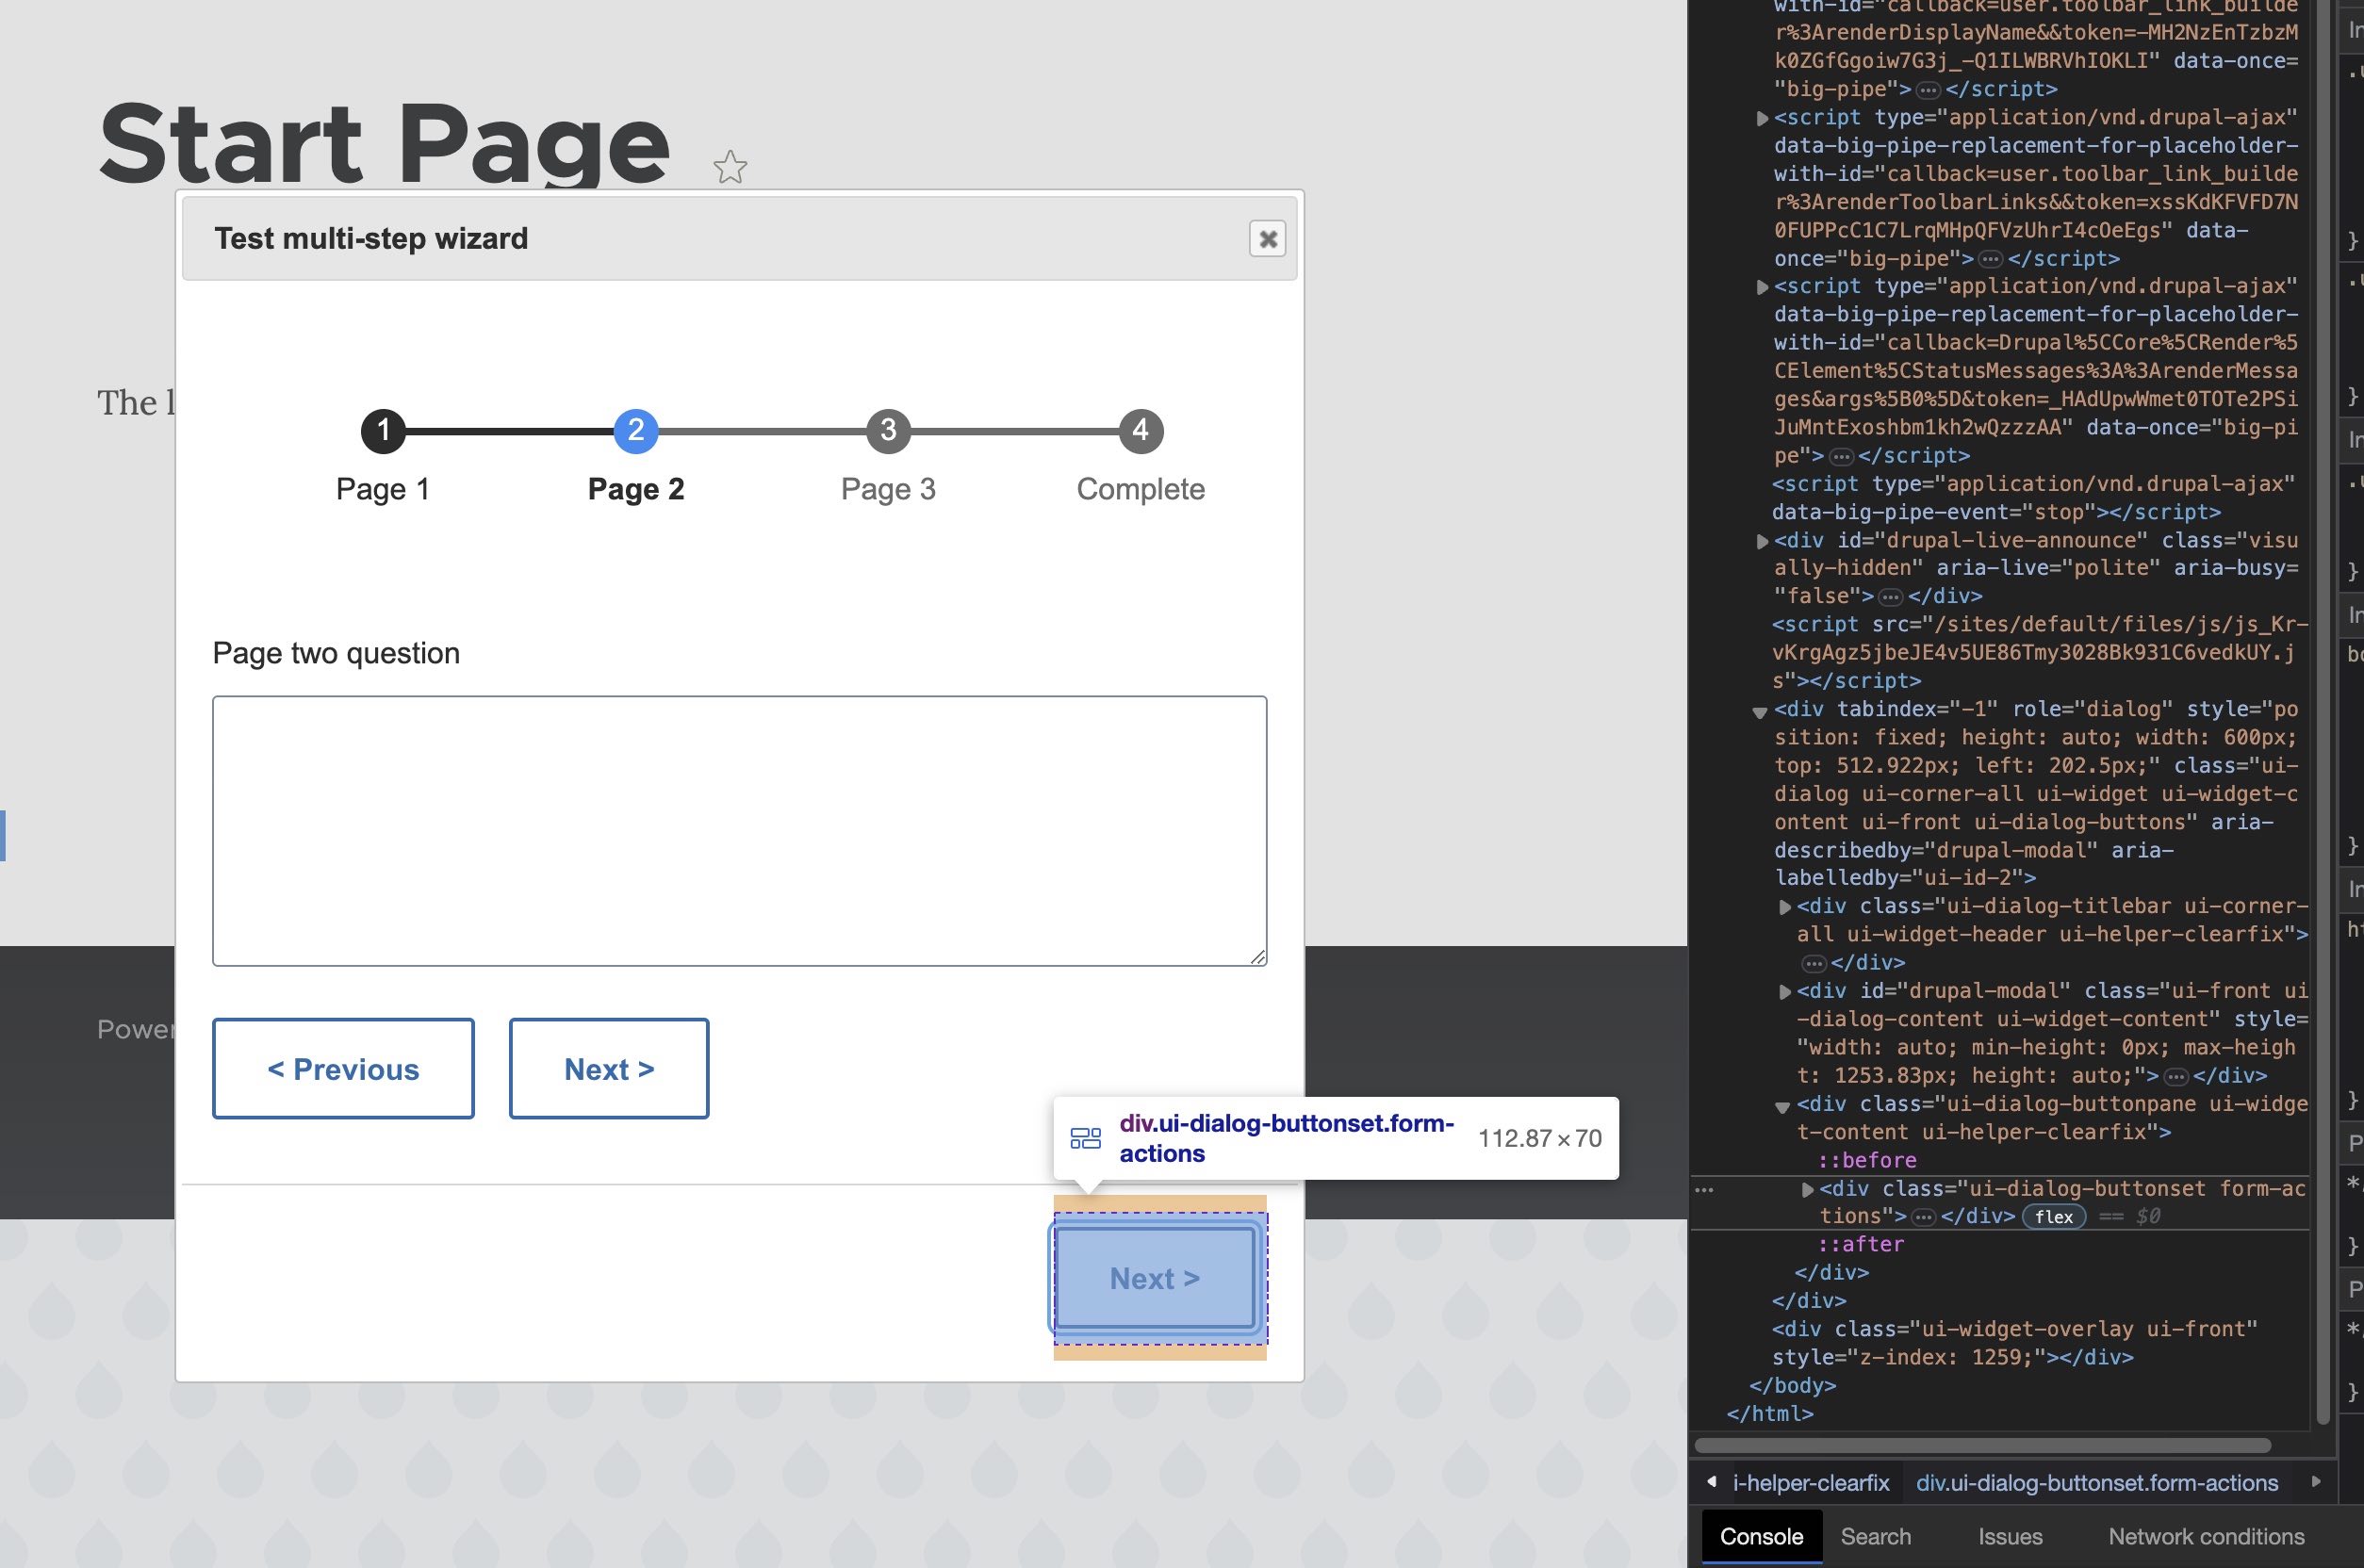Image resolution: width=2364 pixels, height=1568 pixels.
Task: Collapse the role="dialog" div node
Action: coord(1760,712)
